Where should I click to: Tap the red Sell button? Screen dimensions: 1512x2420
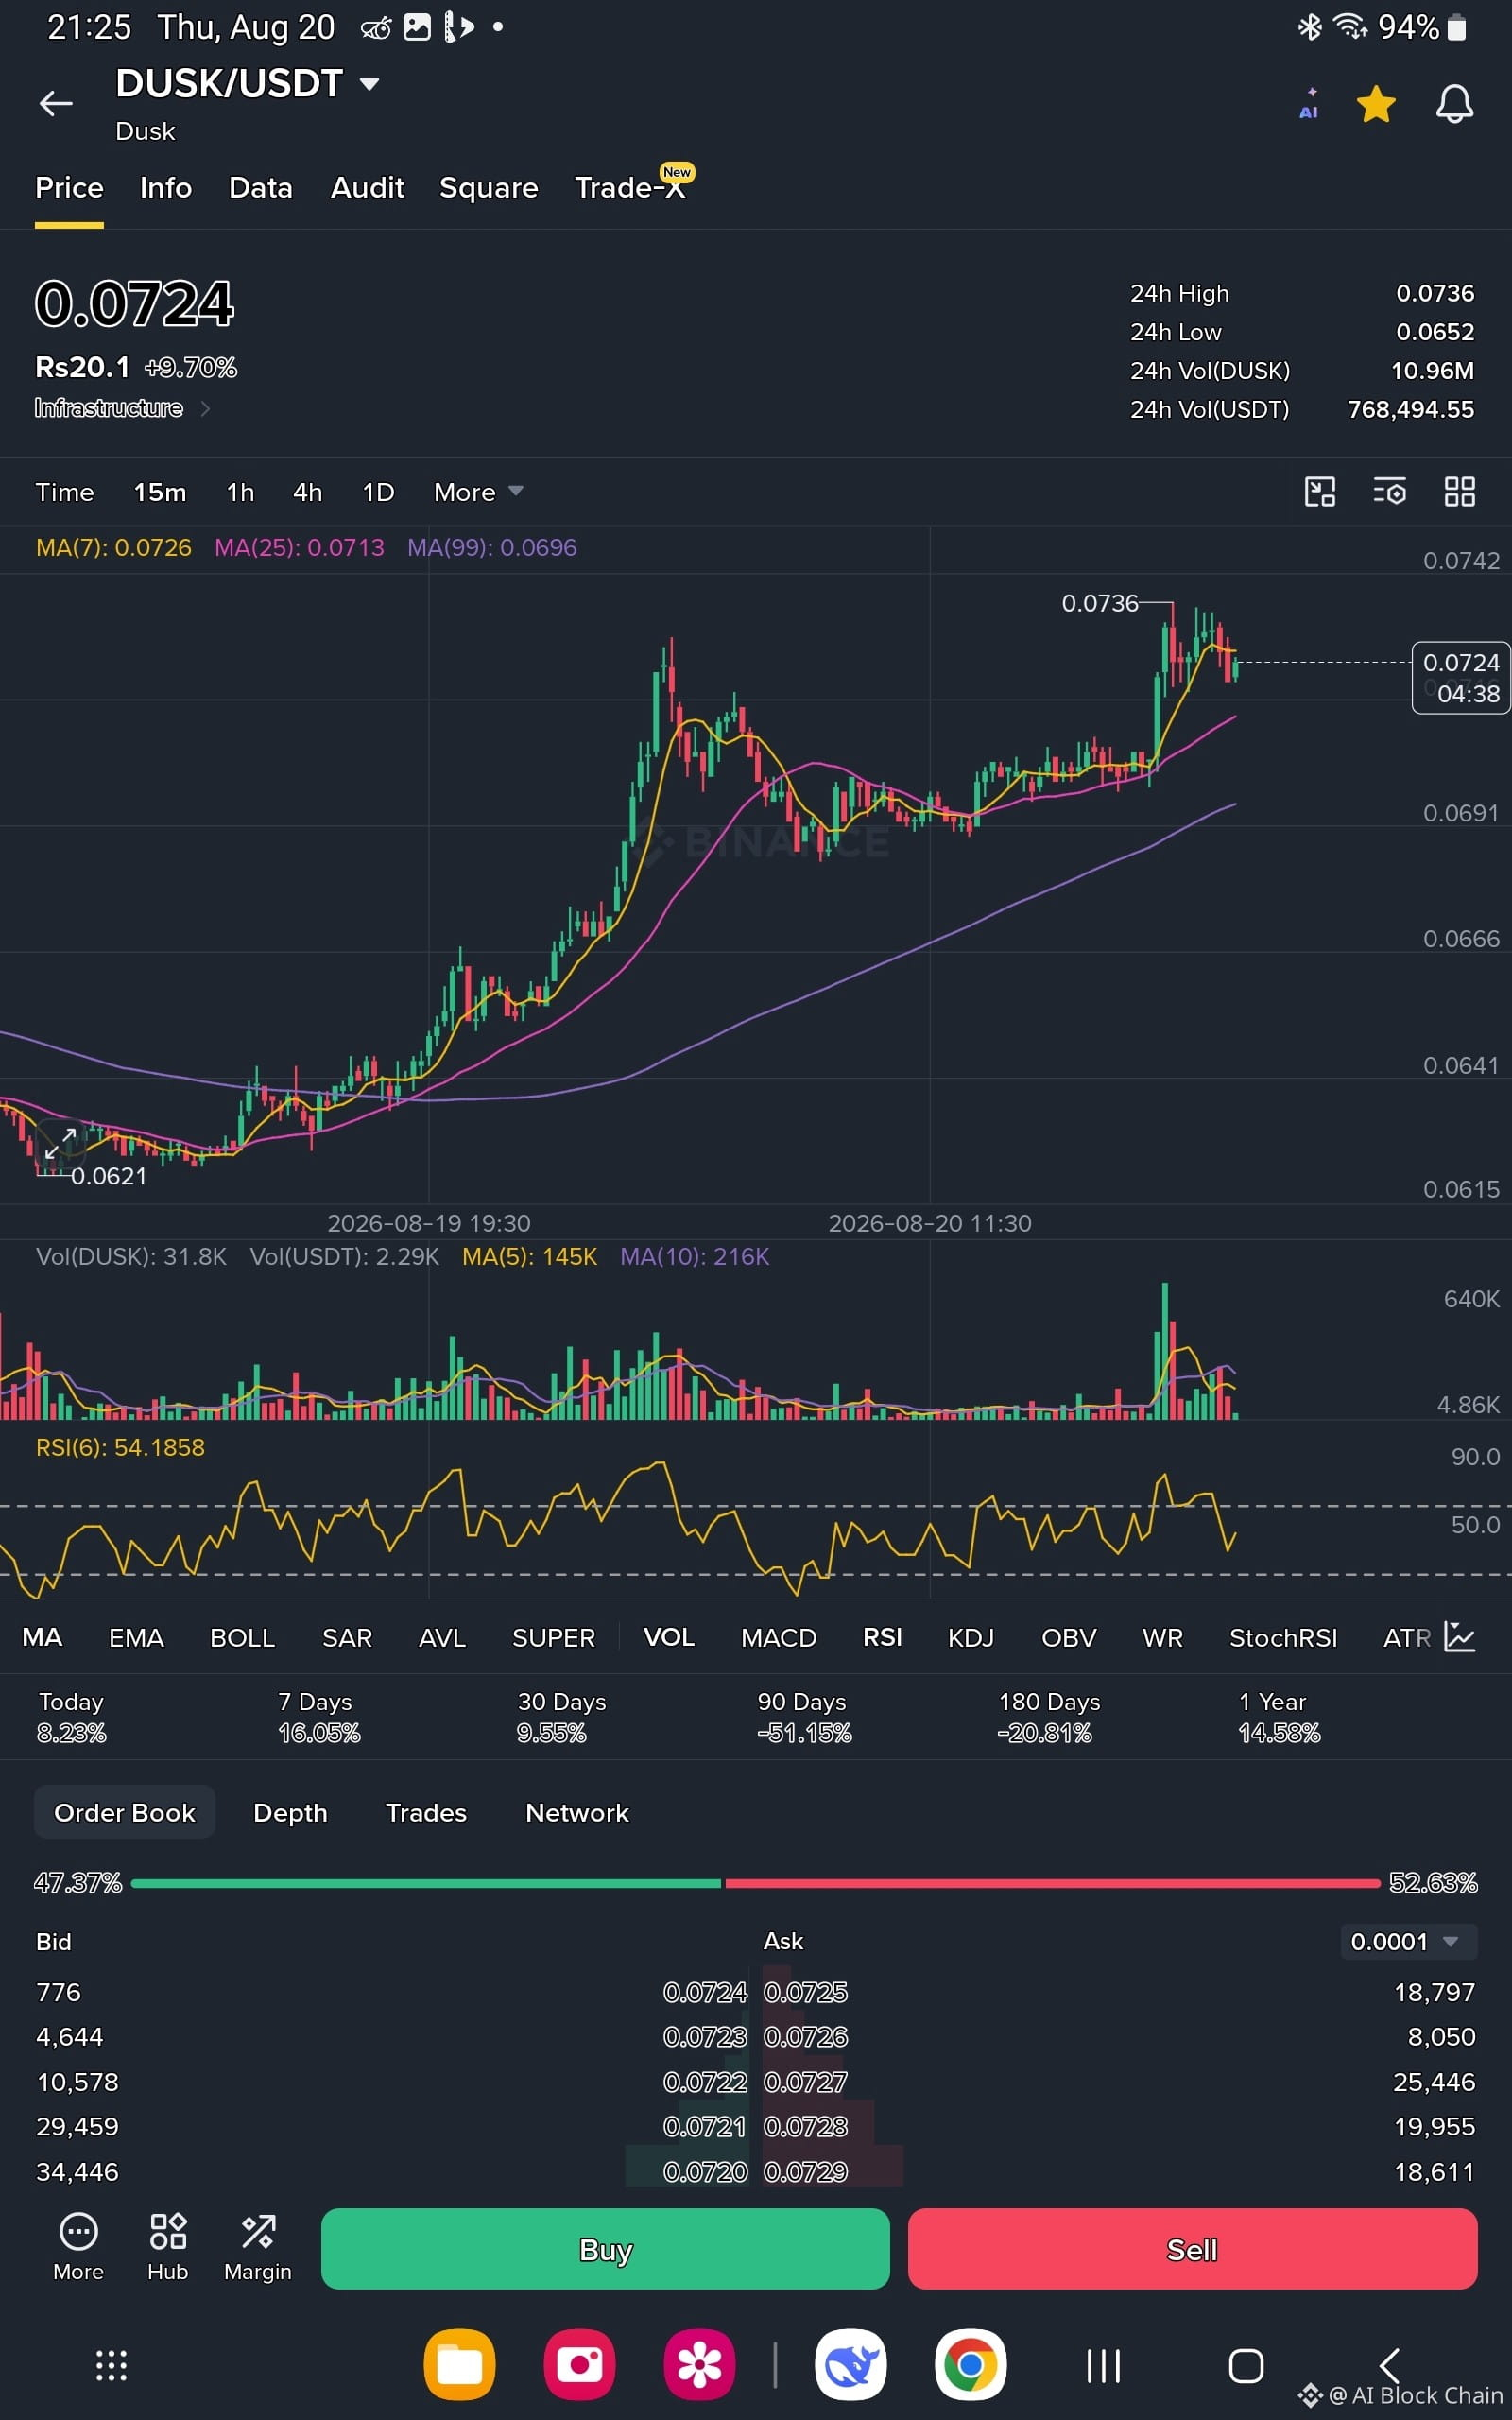coord(1192,2249)
